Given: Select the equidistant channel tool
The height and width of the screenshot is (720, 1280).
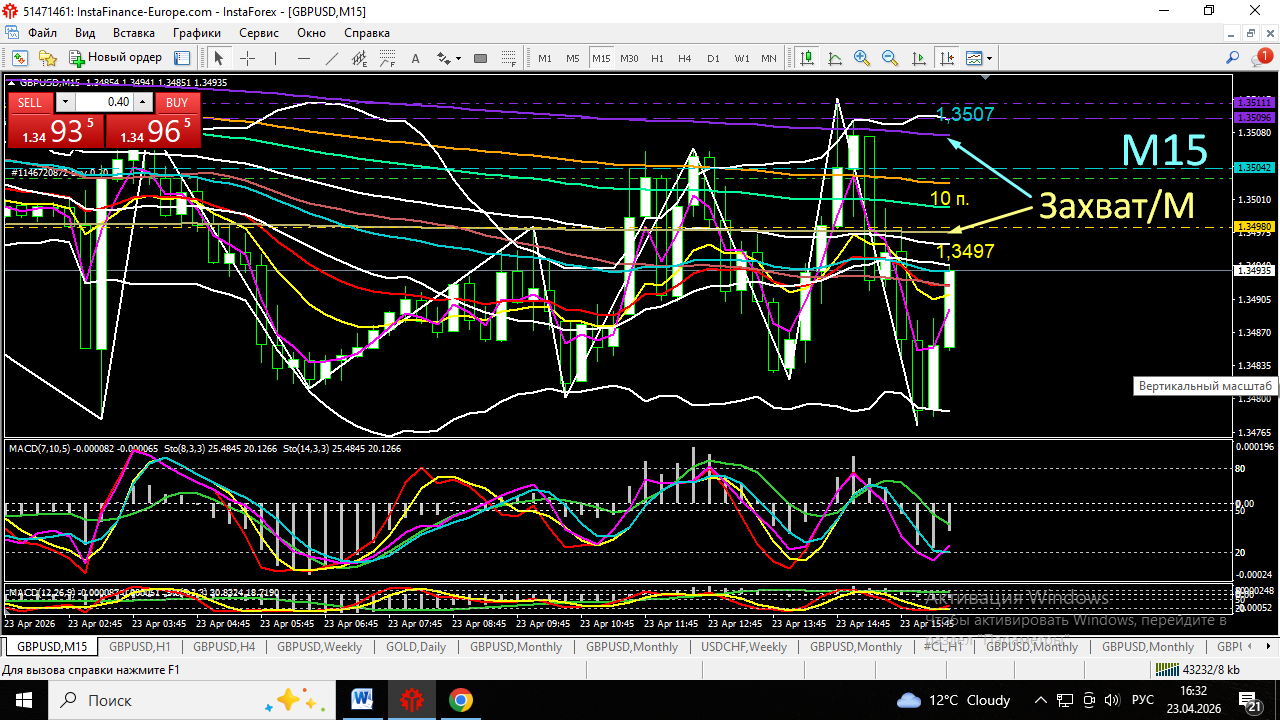Looking at the screenshot, I should pos(359,58).
